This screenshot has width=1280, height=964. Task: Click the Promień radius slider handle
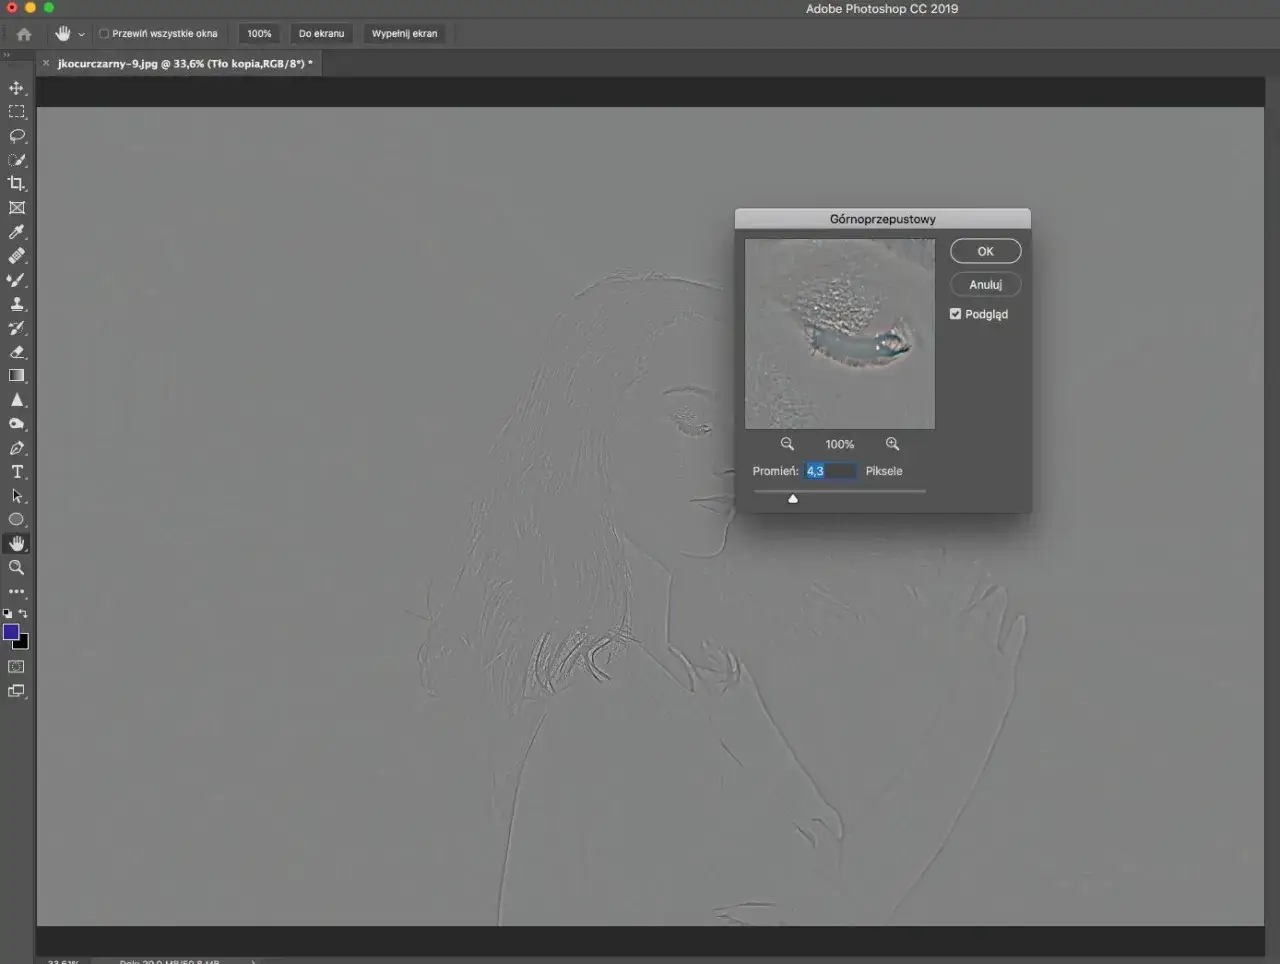(793, 498)
